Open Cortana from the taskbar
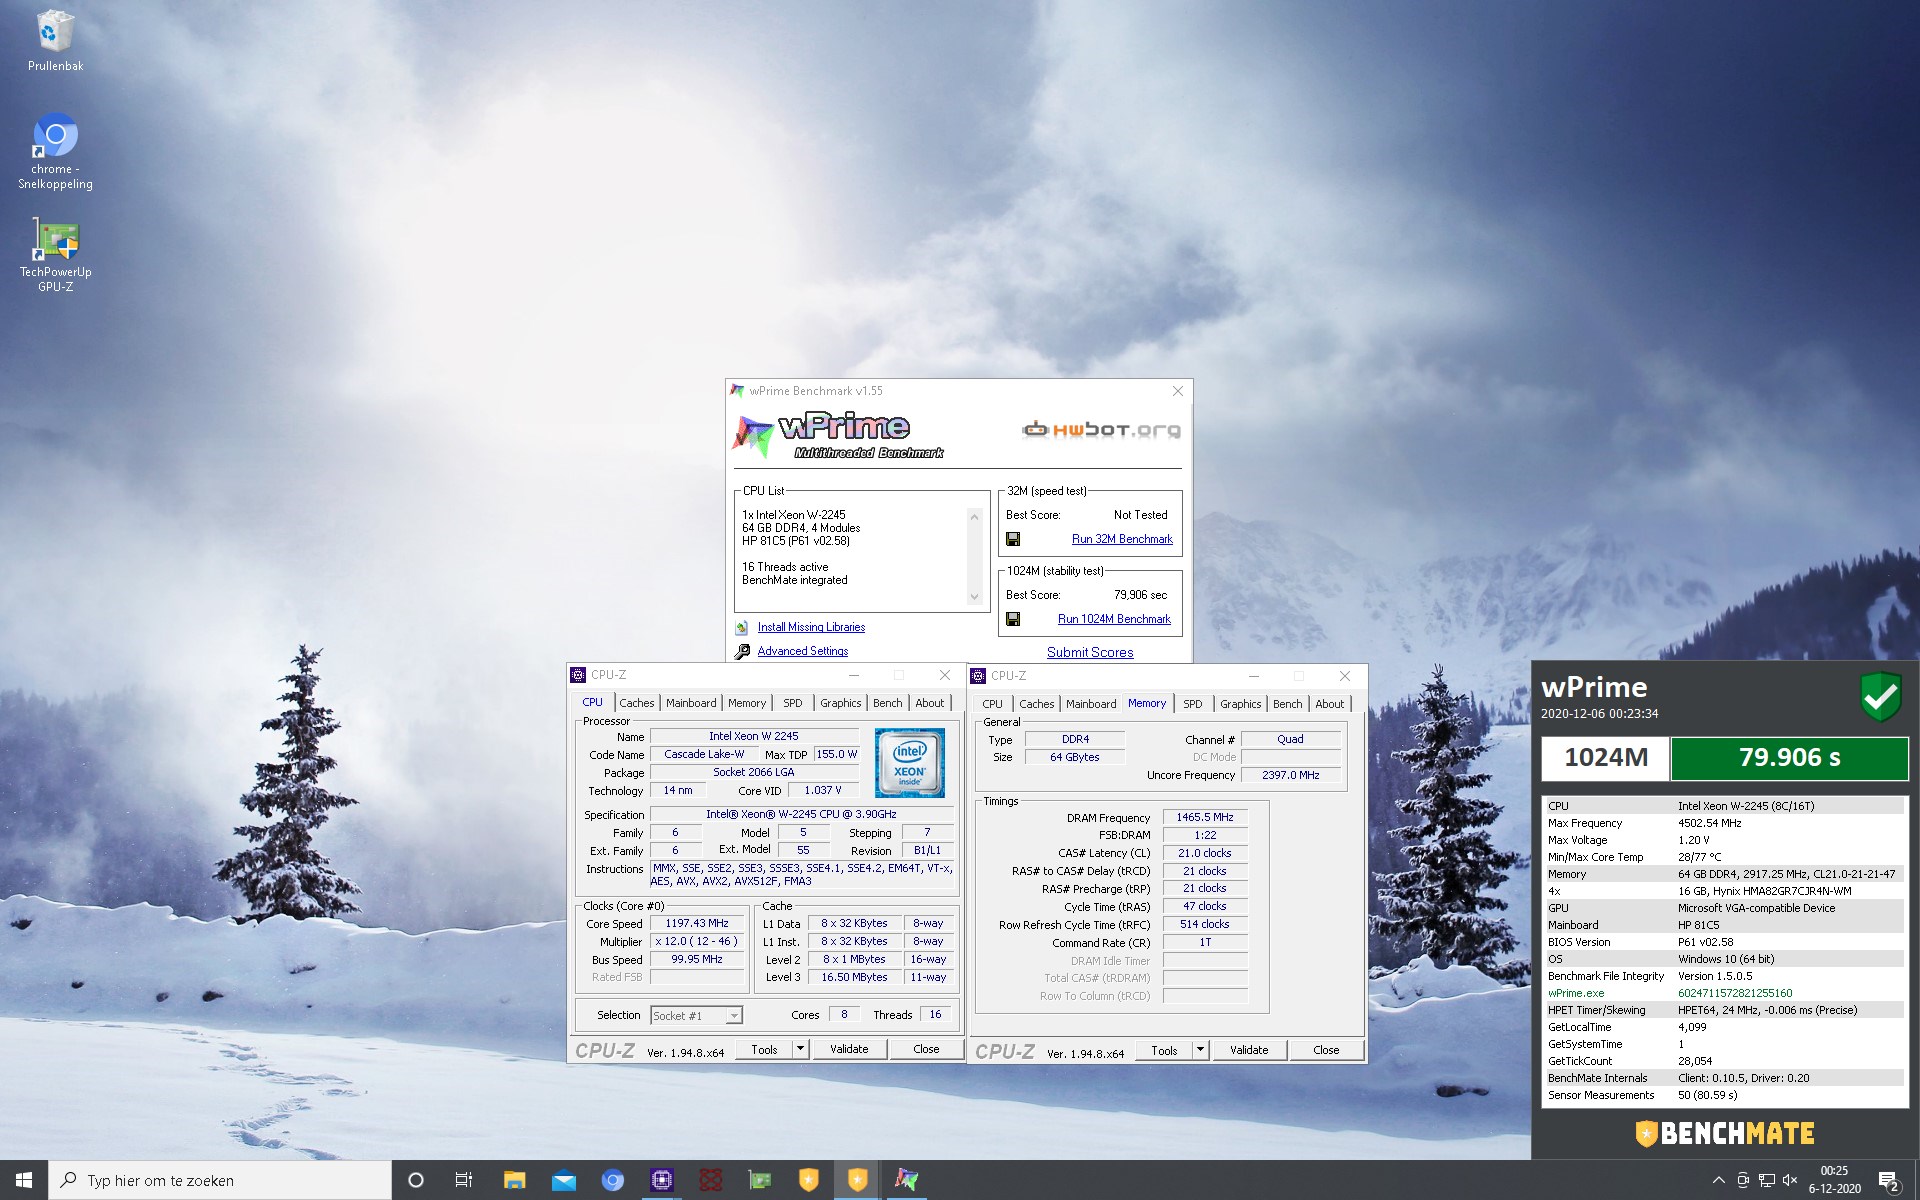This screenshot has height=1200, width=1920. pyautogui.click(x=416, y=1180)
